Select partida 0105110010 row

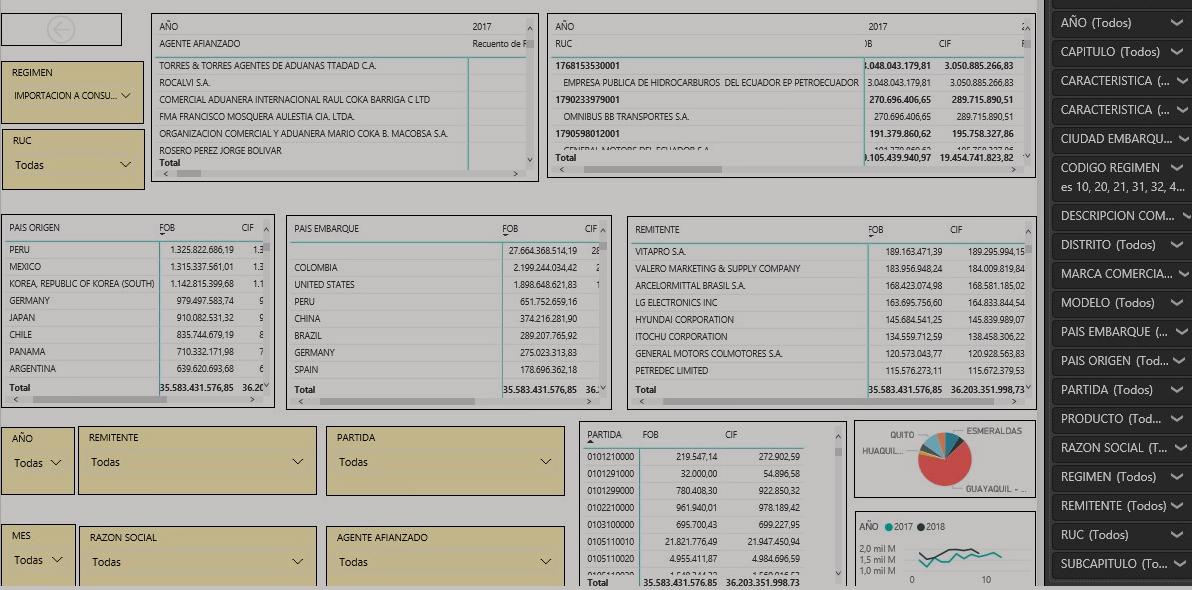click(693, 541)
